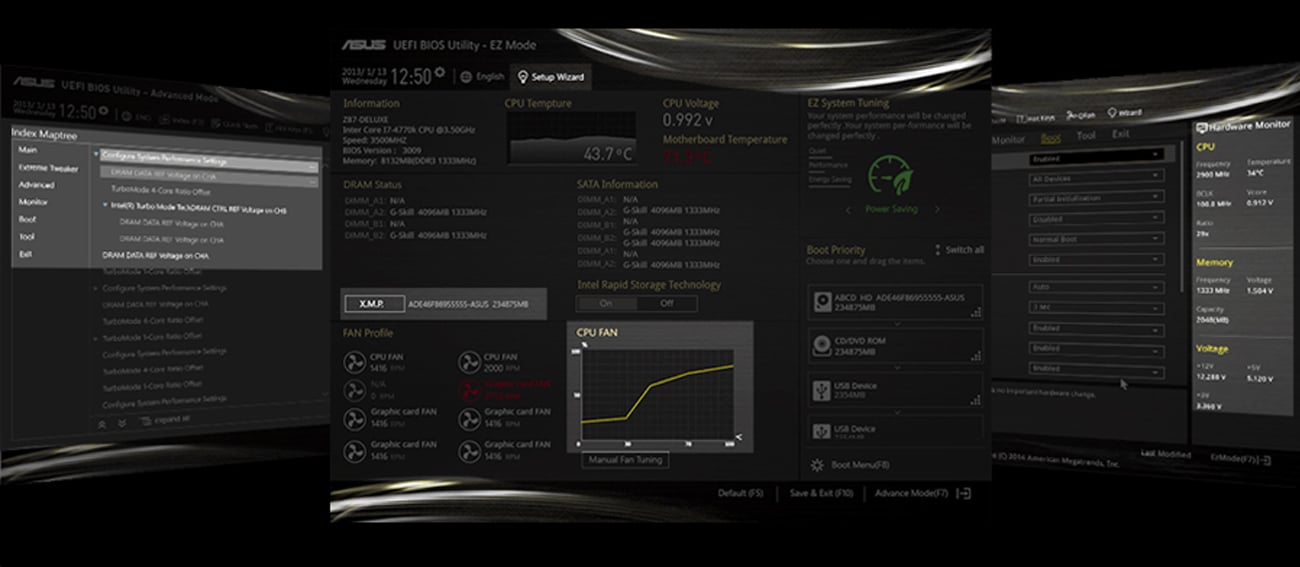Select Advanced in Index Maptree
Viewport: 1300px width, 567px height.
tap(36, 185)
